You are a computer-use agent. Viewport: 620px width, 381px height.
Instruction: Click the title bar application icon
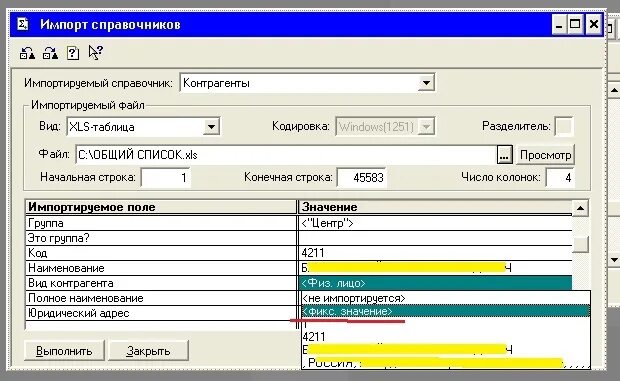click(23, 25)
